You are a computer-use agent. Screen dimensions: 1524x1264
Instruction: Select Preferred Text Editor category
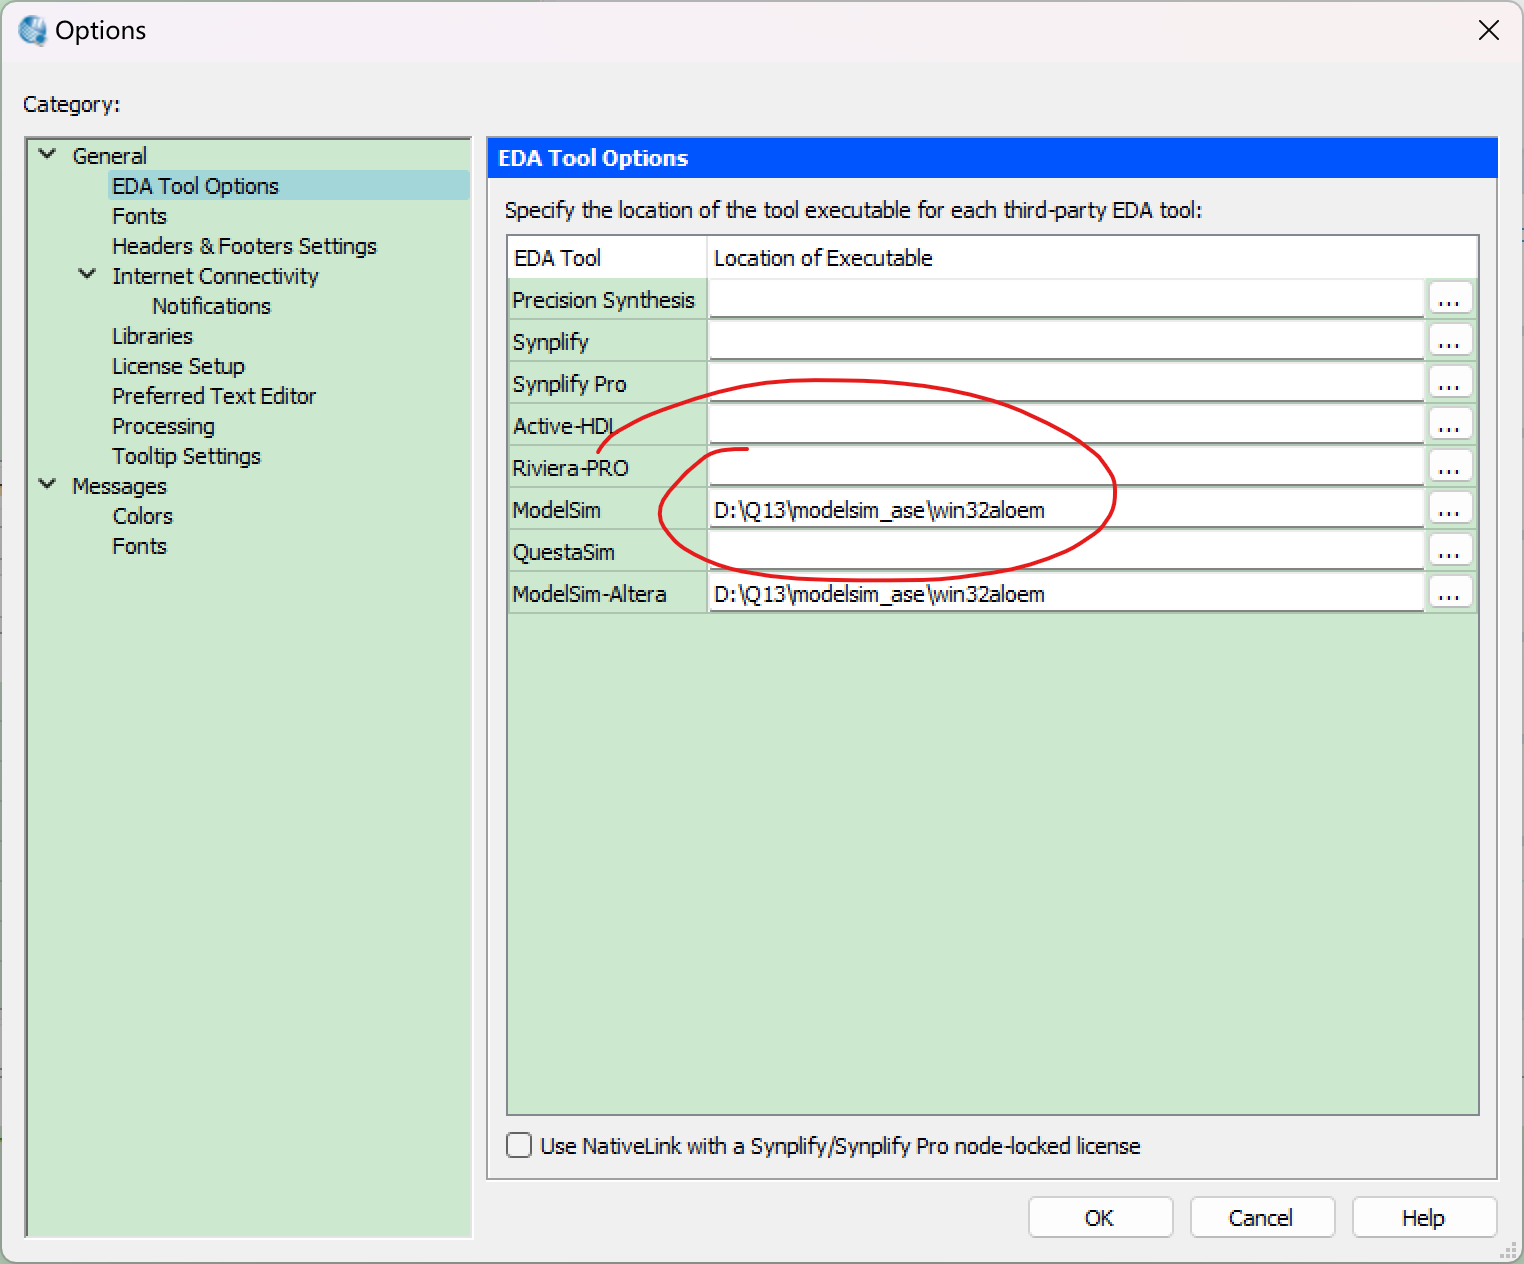click(214, 396)
